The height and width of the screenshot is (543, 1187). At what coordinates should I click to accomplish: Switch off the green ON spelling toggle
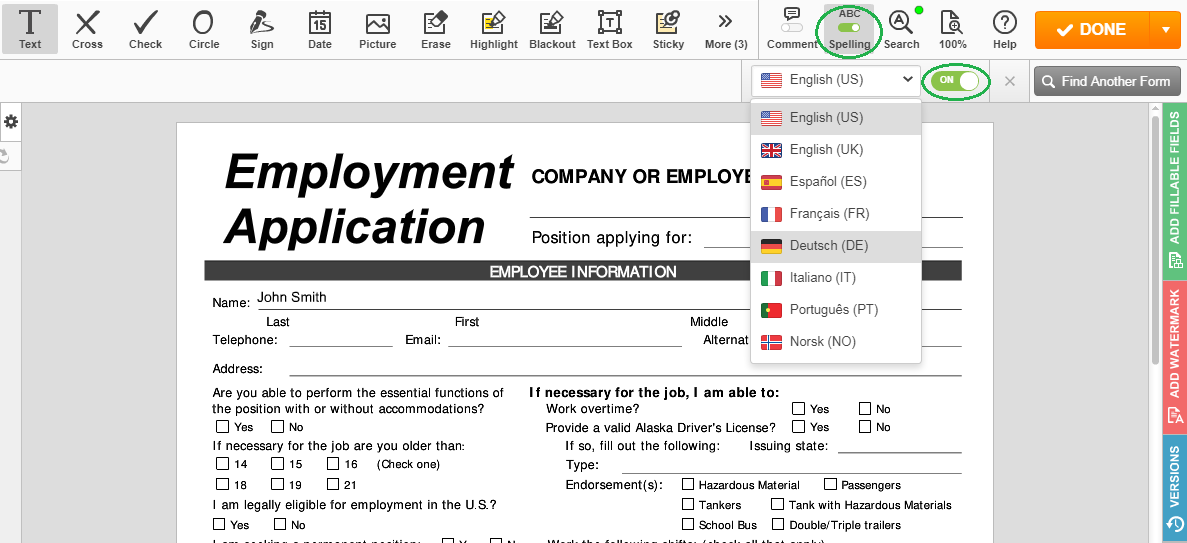(955, 80)
